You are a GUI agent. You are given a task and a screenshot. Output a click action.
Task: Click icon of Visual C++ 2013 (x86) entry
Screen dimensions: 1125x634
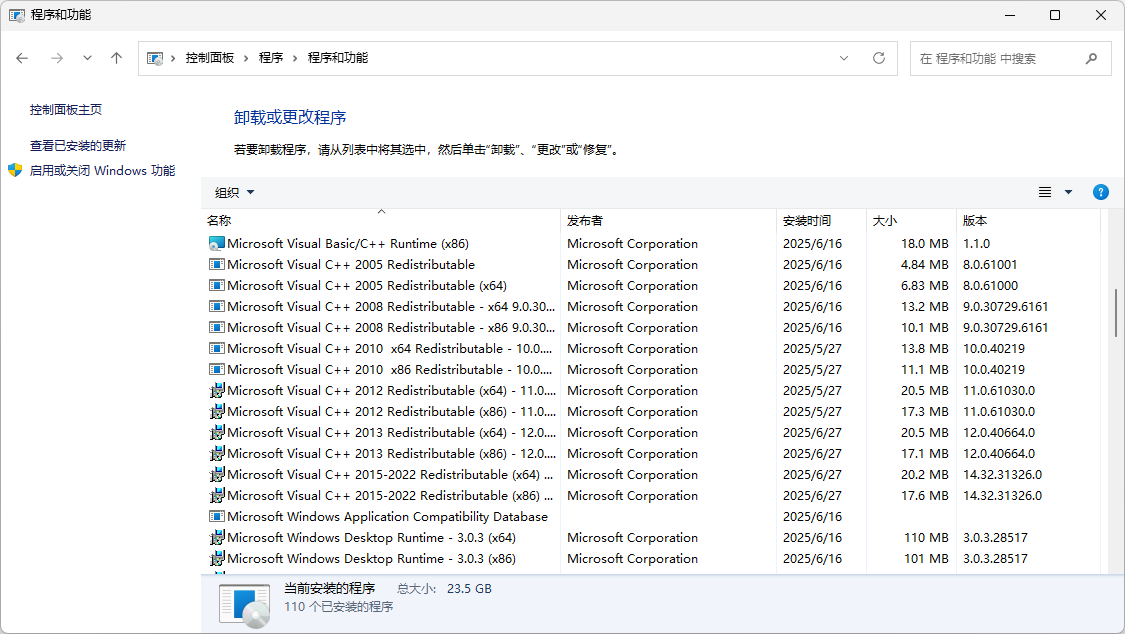[217, 454]
